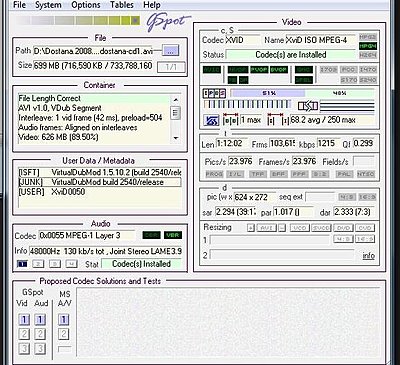Click the keyframe interval icon
The height and width of the screenshot is (365, 400).
click(x=278, y=120)
